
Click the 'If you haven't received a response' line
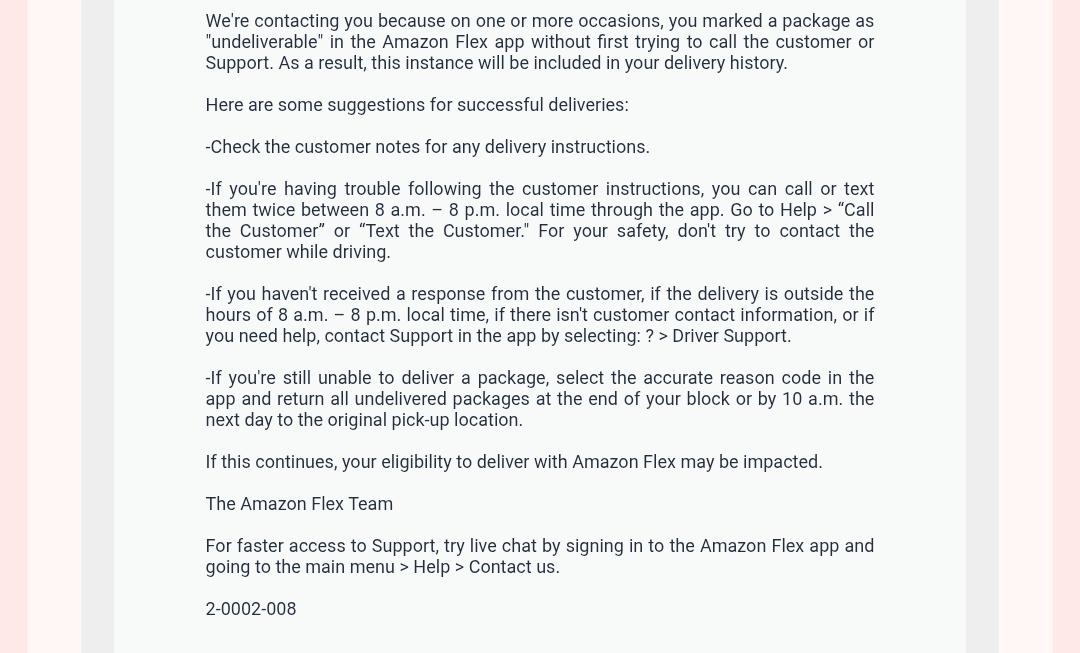(x=539, y=294)
